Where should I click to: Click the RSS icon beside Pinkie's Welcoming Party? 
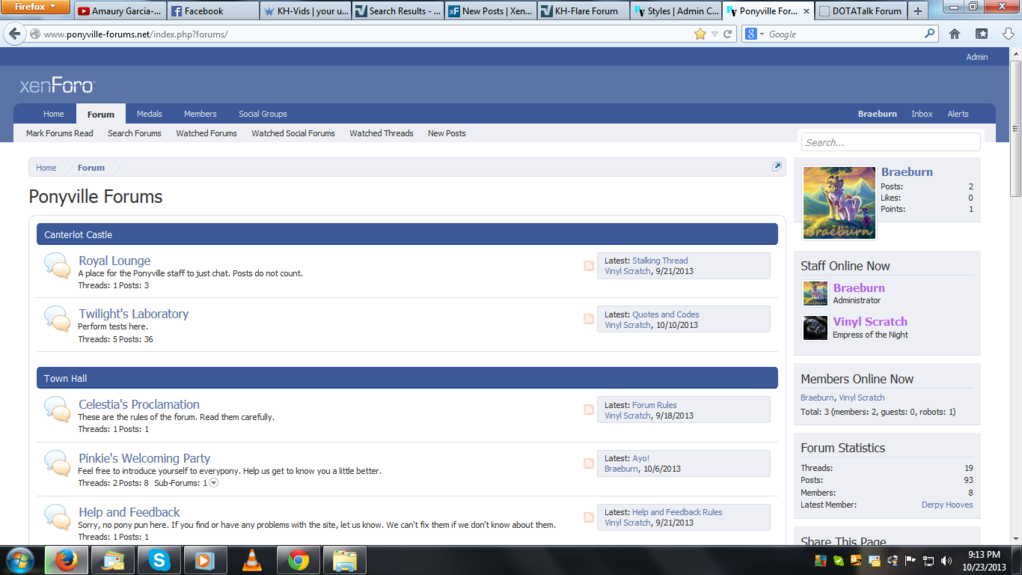pyautogui.click(x=588, y=464)
